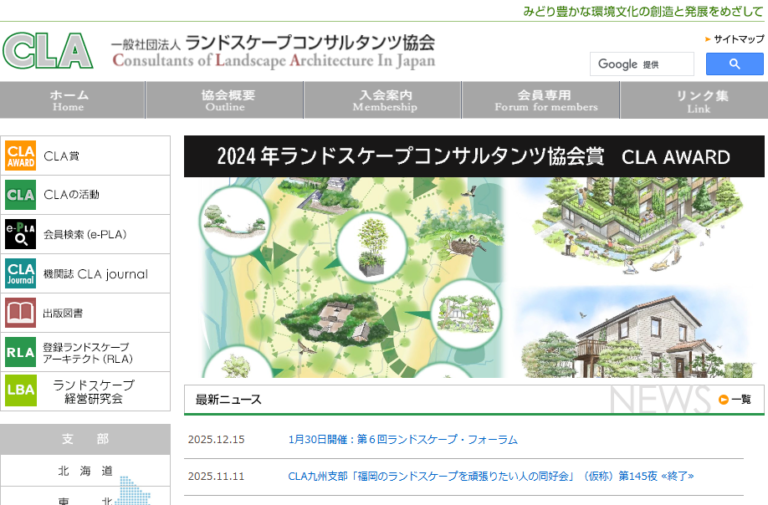Read the 第6回ランドスケープ・フォーラム news item
This screenshot has height=505, width=768.
pos(402,439)
